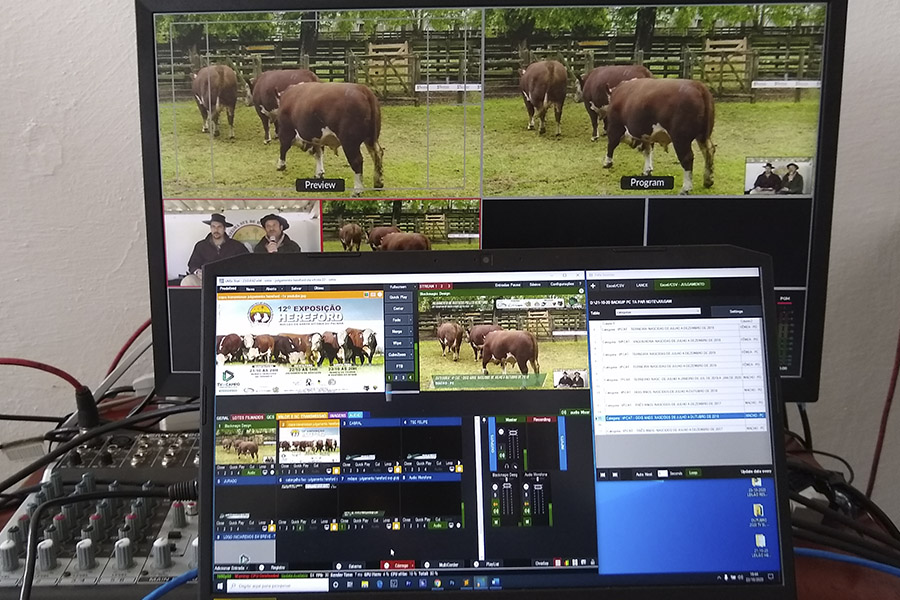Expand the Merge transition dropdown arrow
This screenshot has height=600, width=900.
412,330
